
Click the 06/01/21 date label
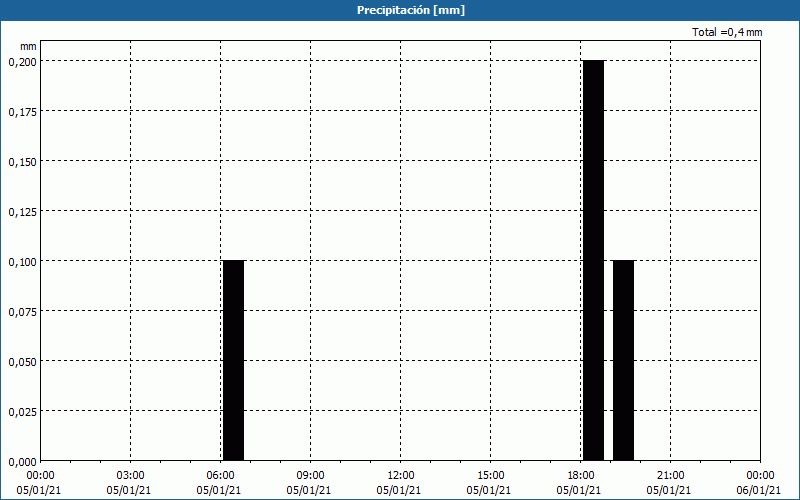click(759, 490)
